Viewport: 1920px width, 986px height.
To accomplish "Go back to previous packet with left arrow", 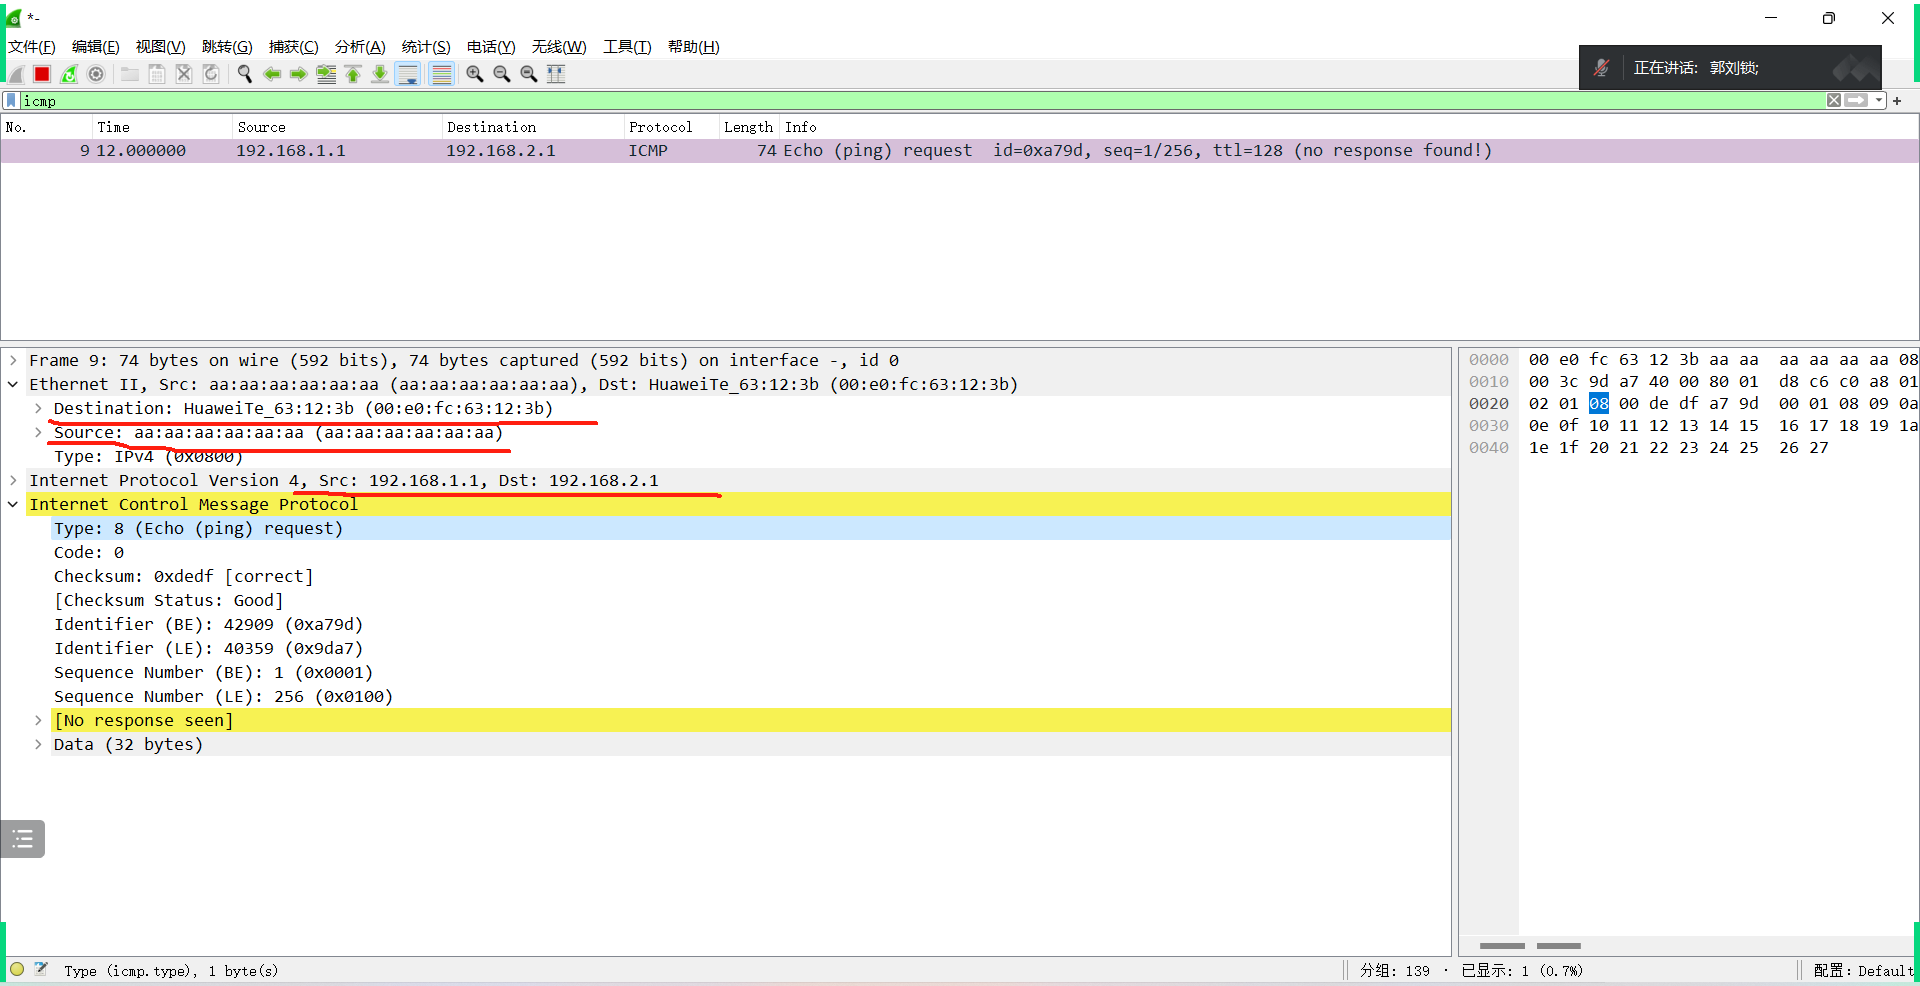I will [271, 74].
